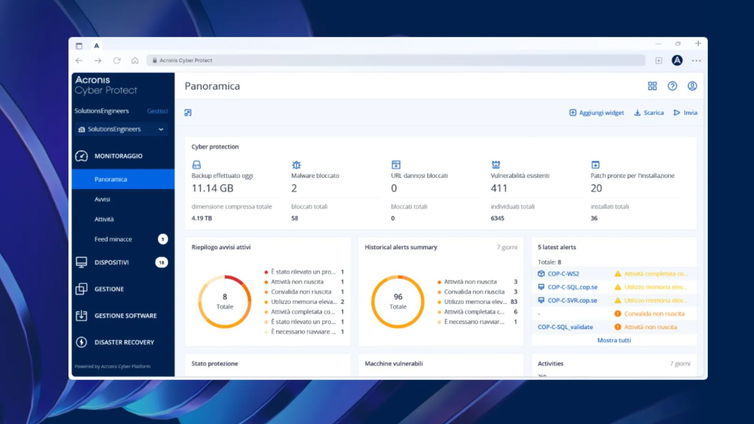Change the 7 giorni range on Historical alerts
754x424 pixels.
click(x=507, y=247)
